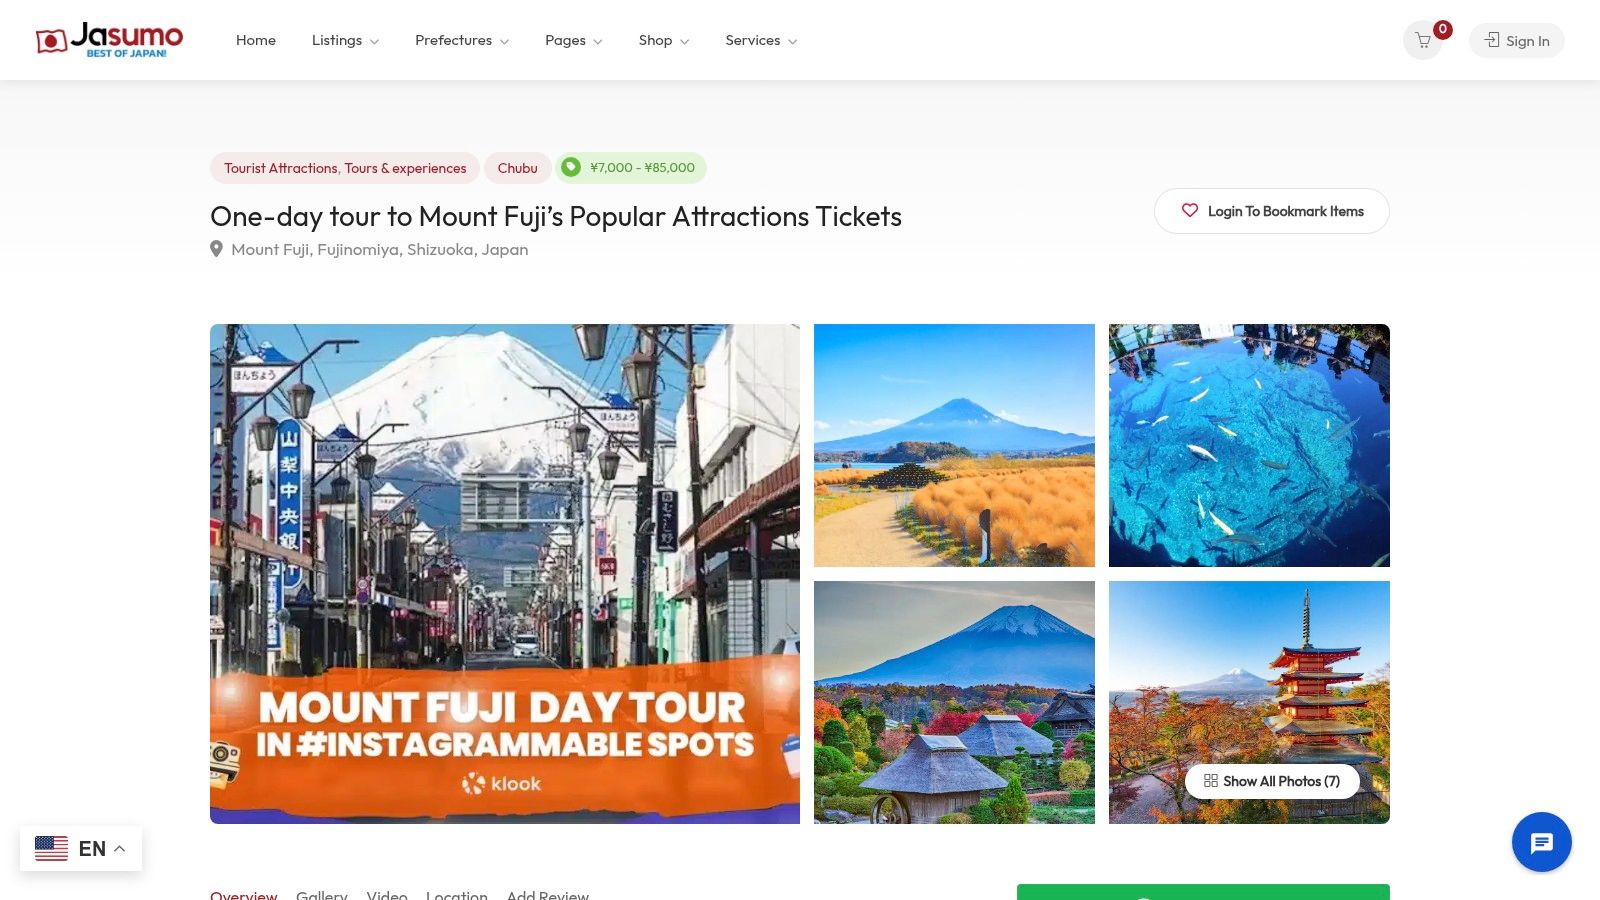The image size is (1600, 900).
Task: Open the Mount Fuji Day Tour main photo
Action: point(505,574)
